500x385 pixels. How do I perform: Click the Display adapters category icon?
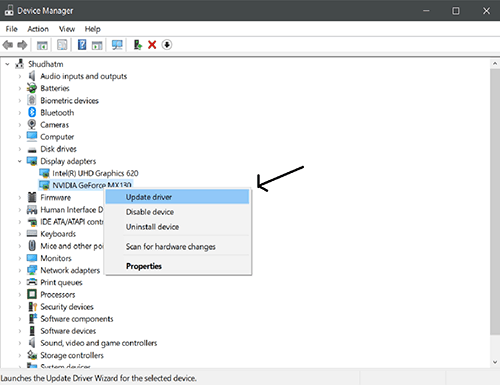coord(32,161)
